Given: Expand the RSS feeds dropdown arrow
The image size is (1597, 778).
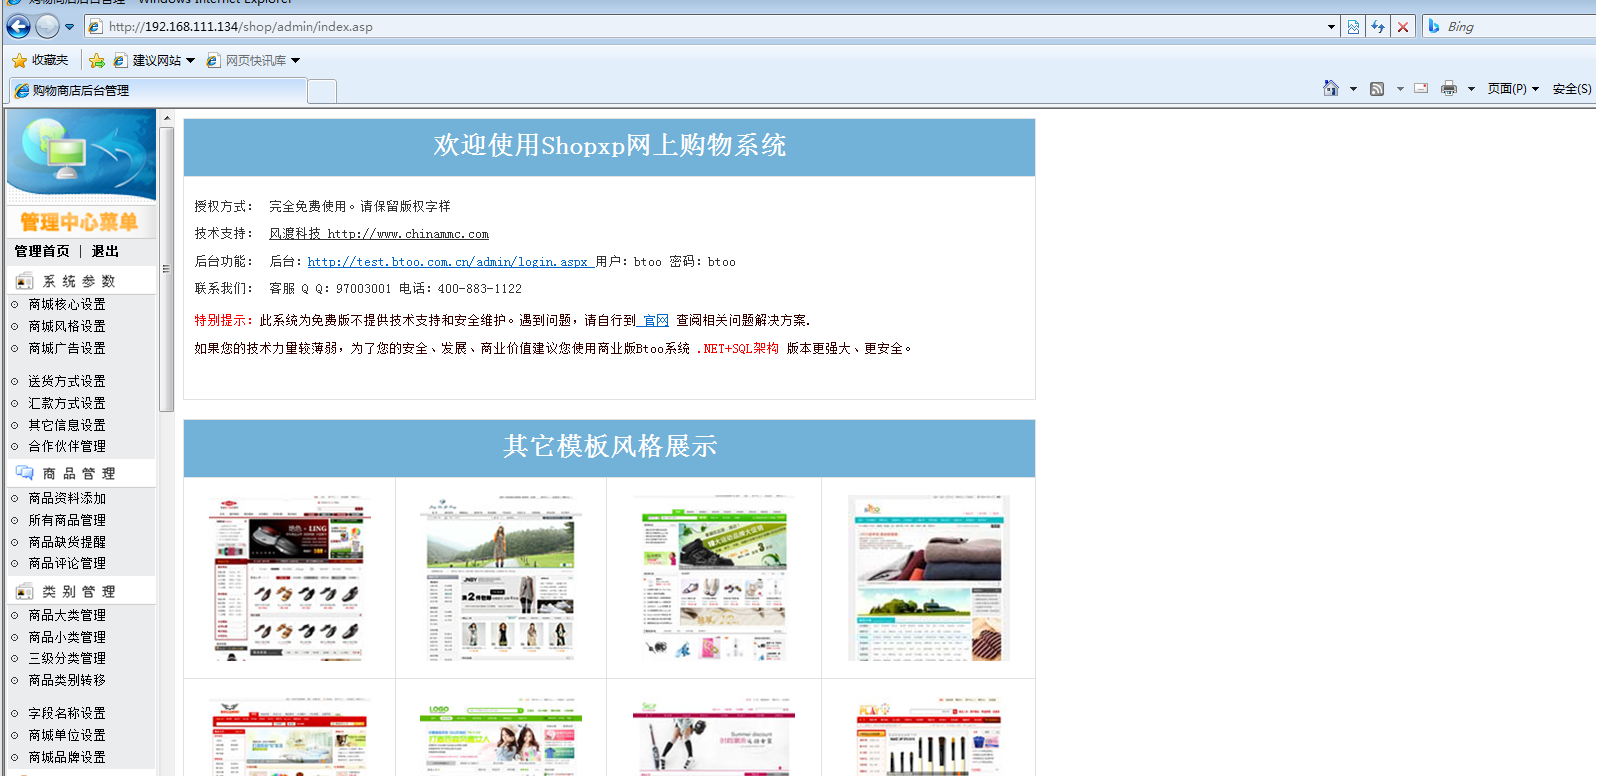Looking at the screenshot, I should [x=1400, y=89].
